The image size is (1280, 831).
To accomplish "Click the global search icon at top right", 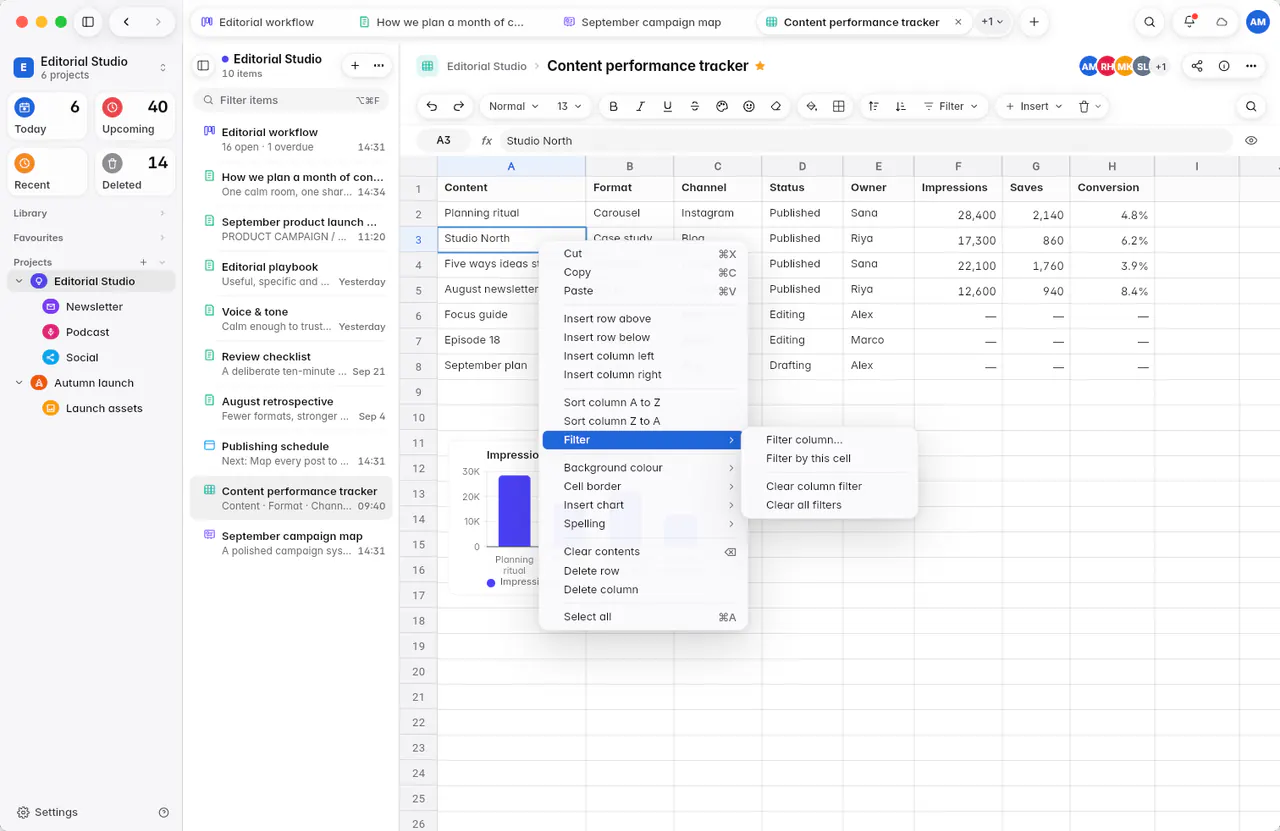I will pos(1150,22).
